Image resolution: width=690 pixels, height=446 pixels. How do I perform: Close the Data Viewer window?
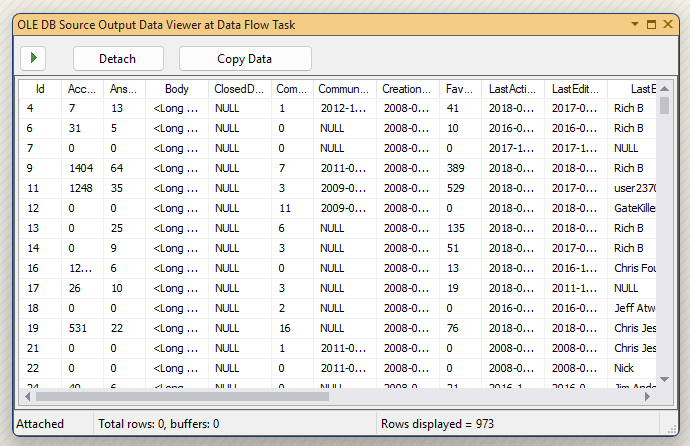pyautogui.click(x=668, y=24)
